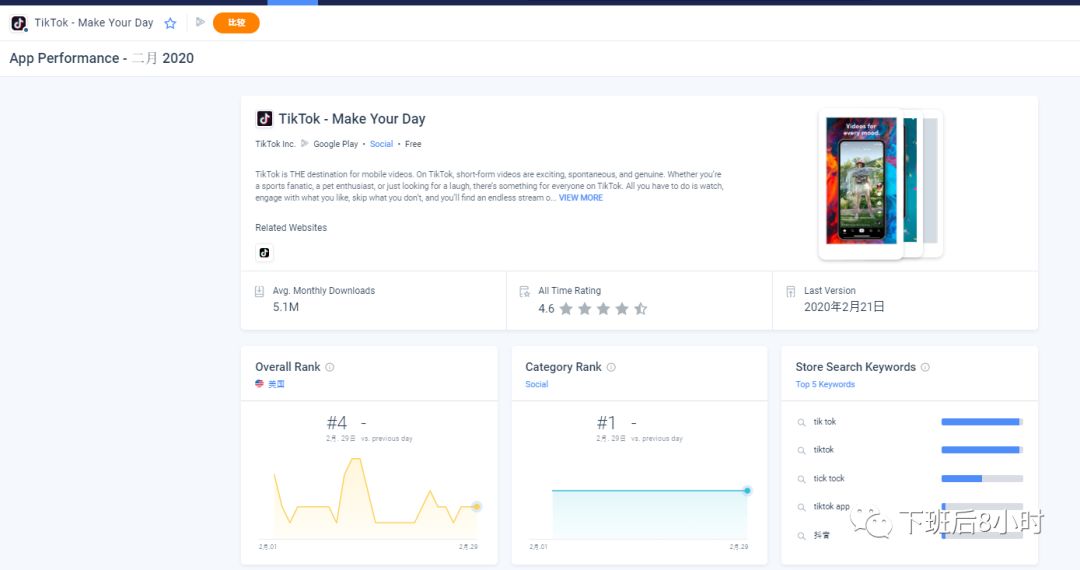The image size is (1080, 570).
Task: Expand description with VIEW MORE
Action: coord(581,198)
